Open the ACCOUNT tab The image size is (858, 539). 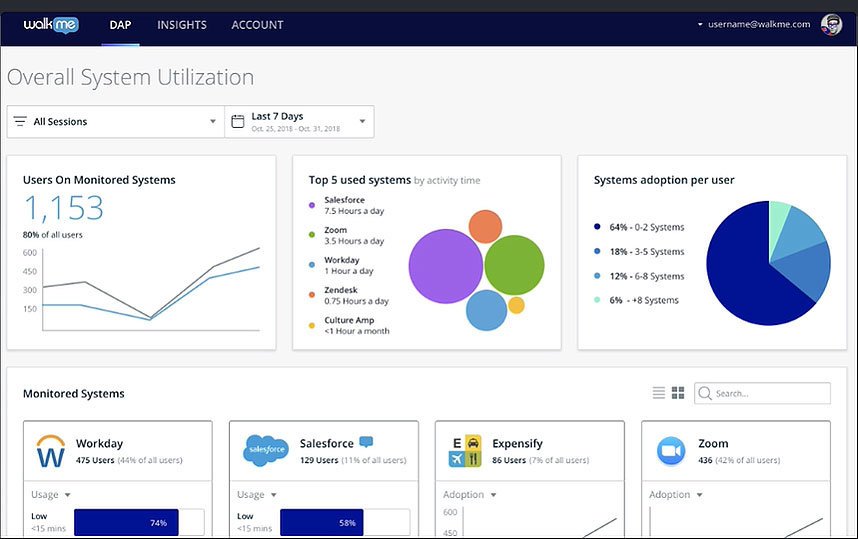(x=257, y=25)
